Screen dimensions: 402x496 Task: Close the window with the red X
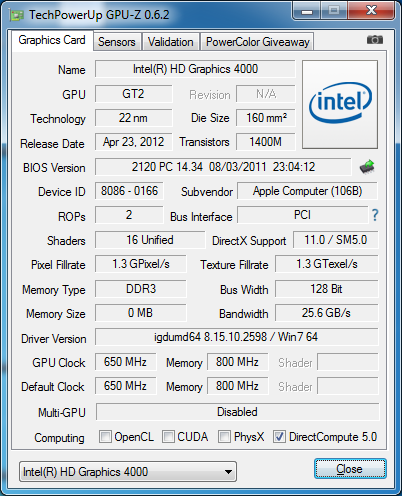[x=371, y=11]
